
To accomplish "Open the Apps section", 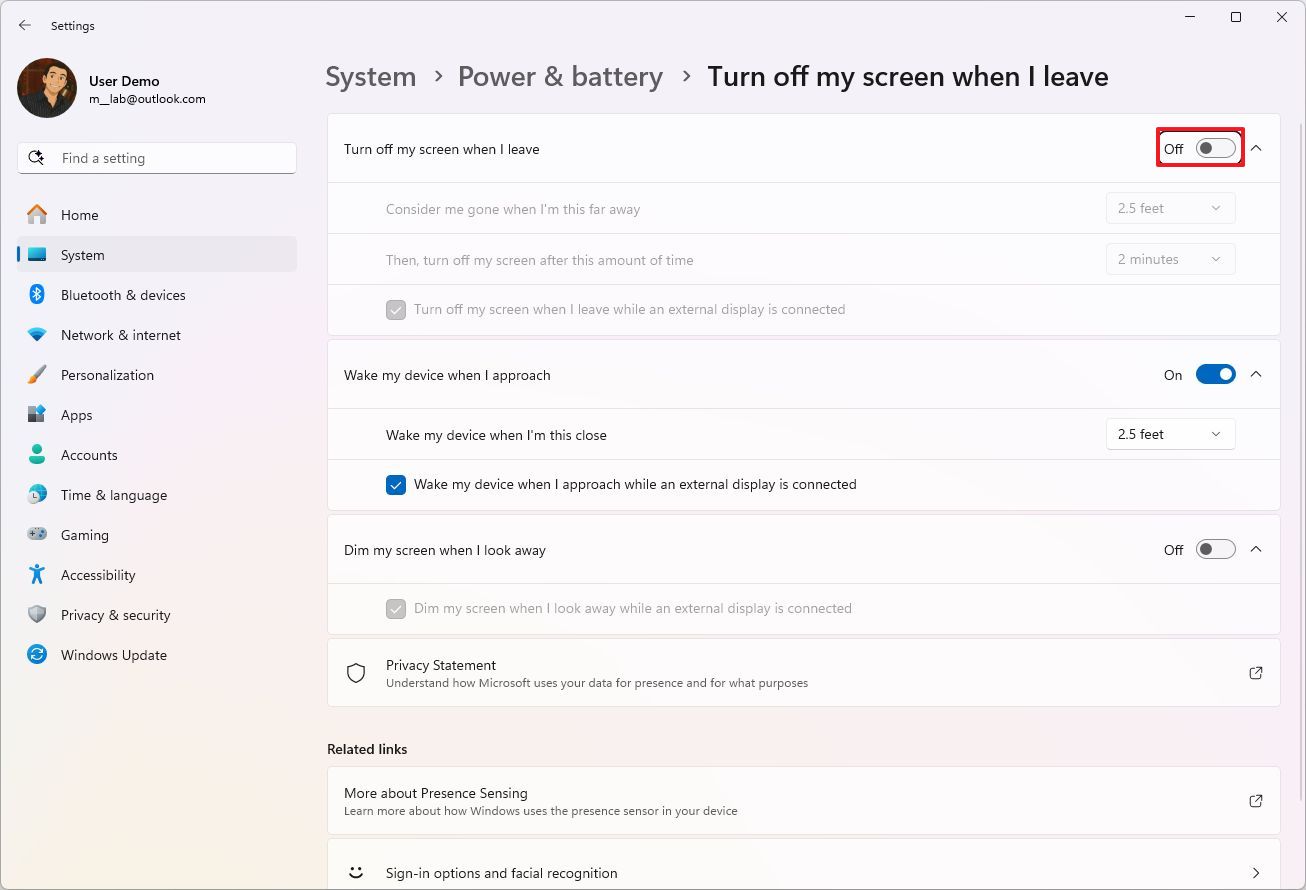I will [76, 414].
